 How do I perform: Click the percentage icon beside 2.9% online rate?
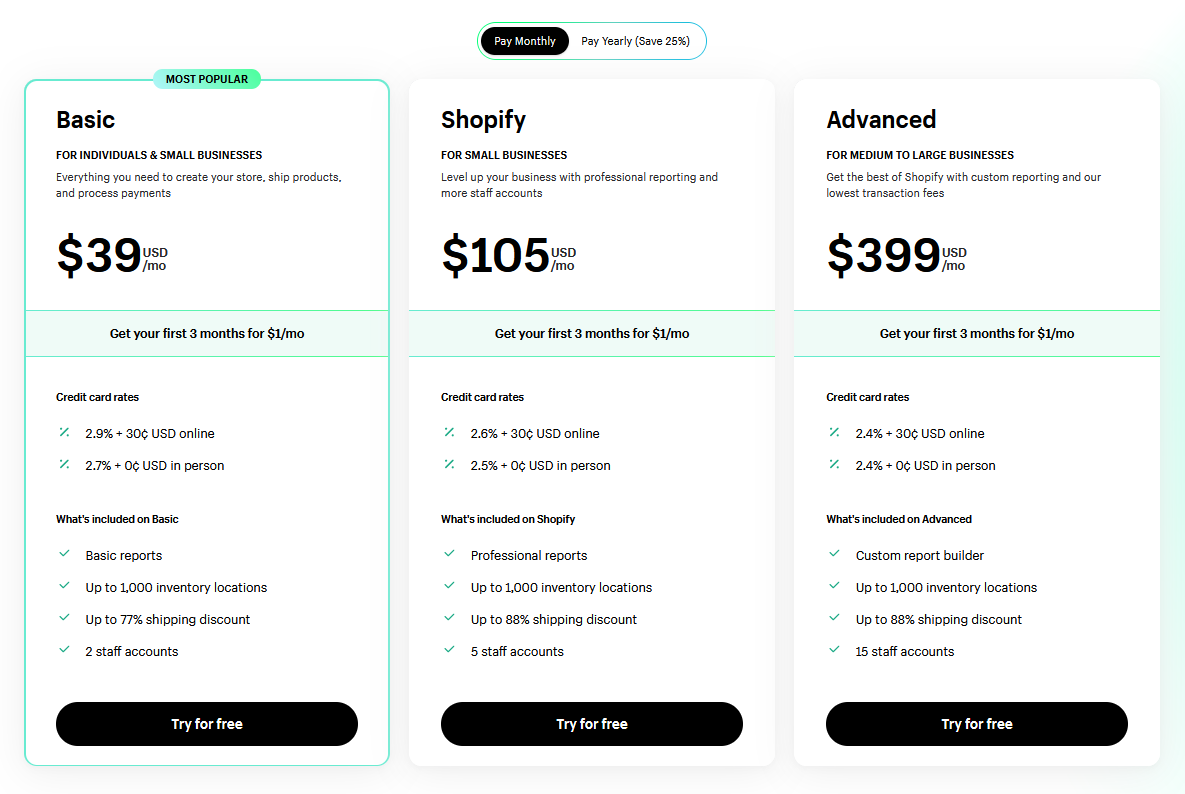pyautogui.click(x=64, y=432)
